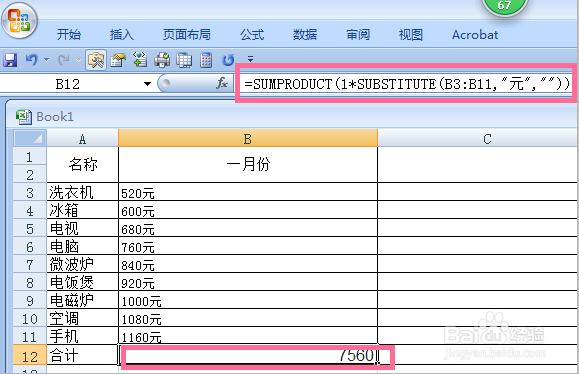The width and height of the screenshot is (579, 374).
Task: Click the Calculator icon in toolbar
Action: tap(206, 60)
